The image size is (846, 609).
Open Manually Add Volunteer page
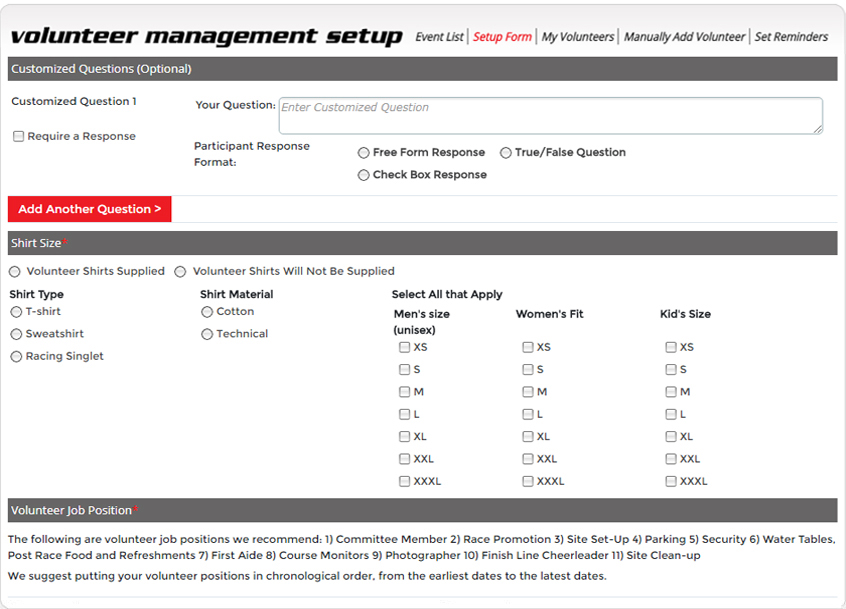684,37
